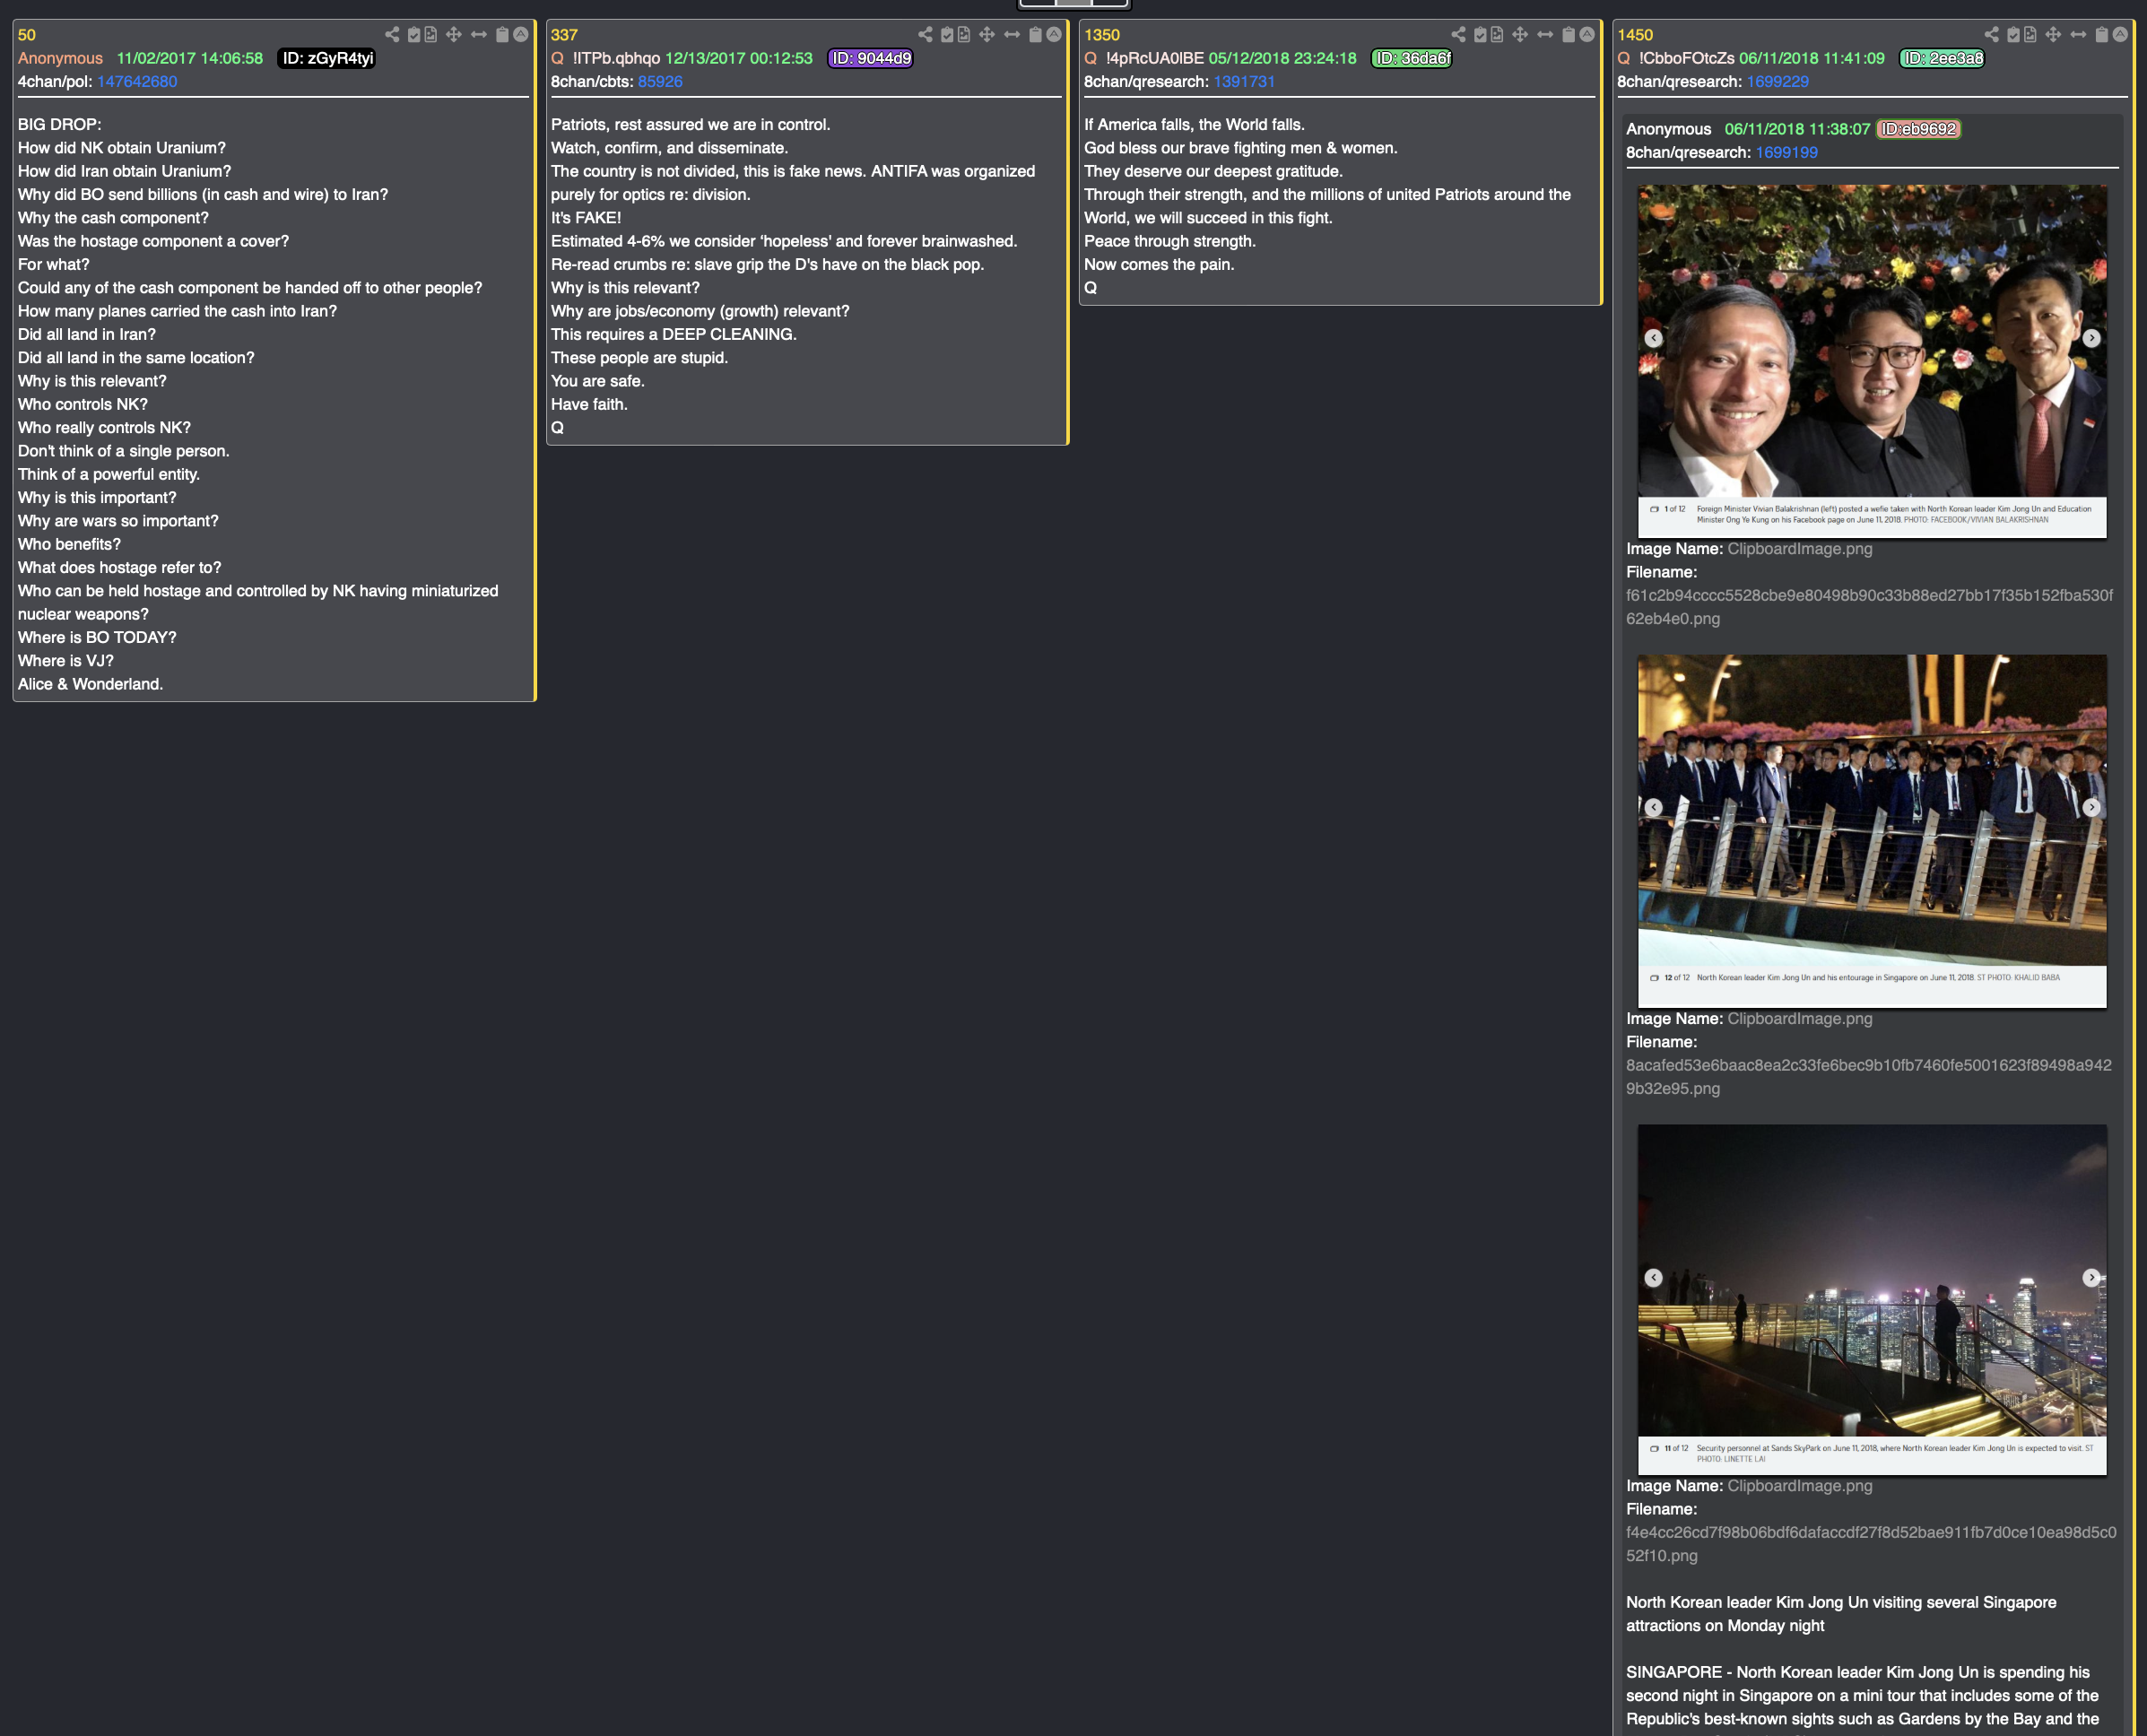Click the move icon on post 1350
This screenshot has height=1736, width=2147.
tap(1520, 35)
